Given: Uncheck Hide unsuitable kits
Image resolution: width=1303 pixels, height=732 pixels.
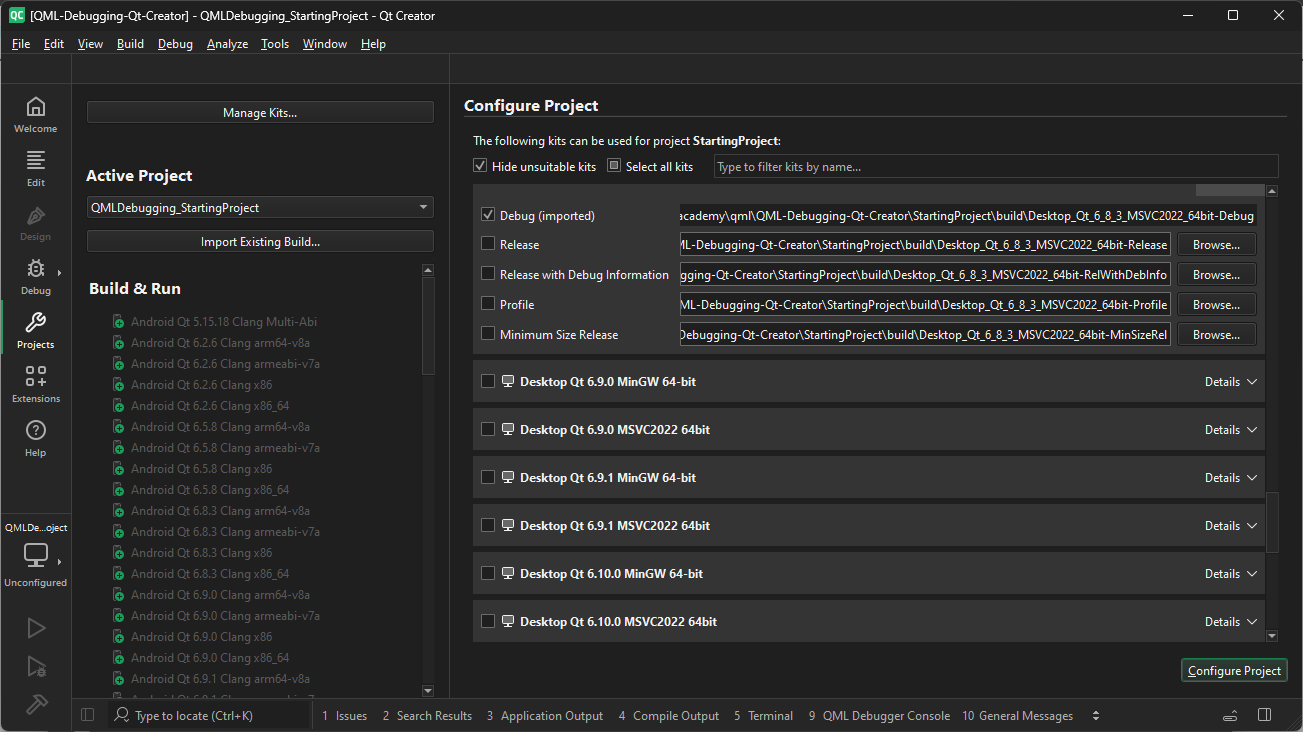Looking at the screenshot, I should click(x=480, y=166).
